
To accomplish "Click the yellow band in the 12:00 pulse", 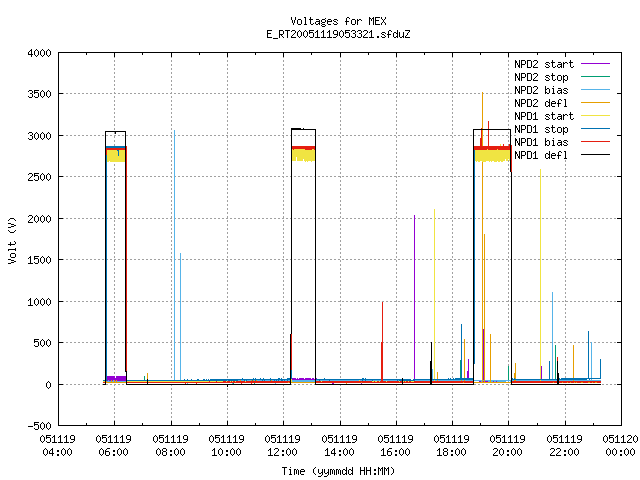I will coord(303,155).
